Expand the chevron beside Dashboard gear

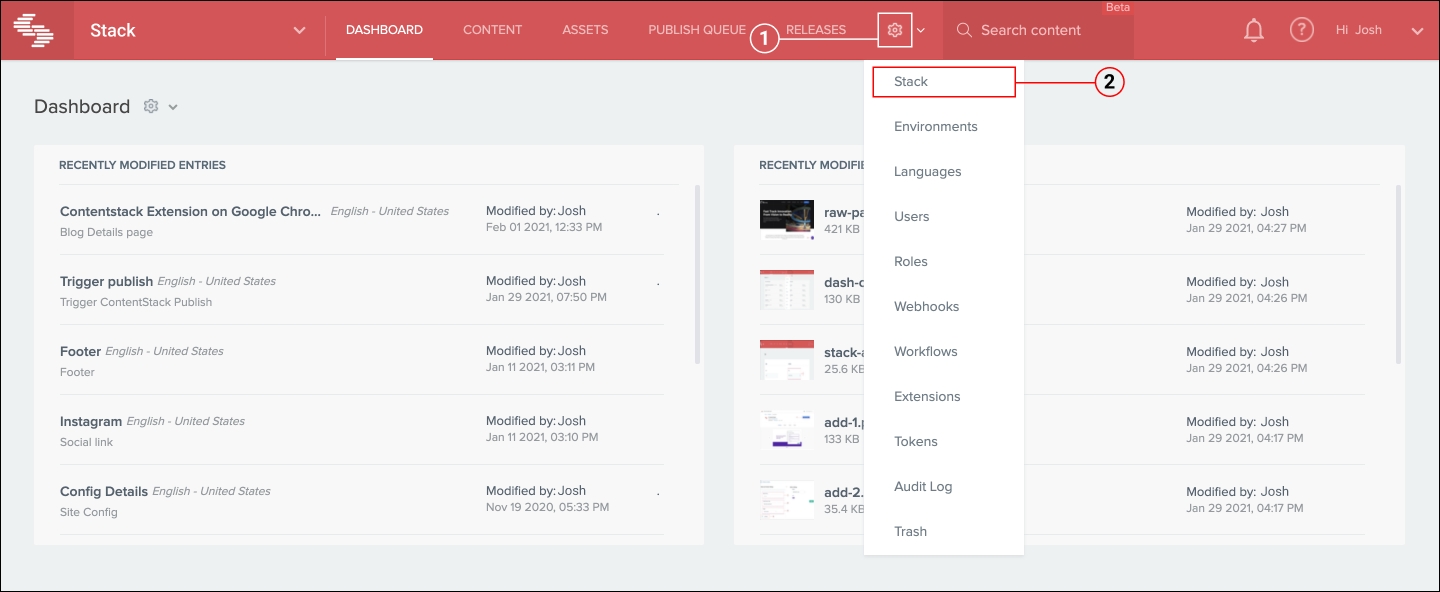173,107
